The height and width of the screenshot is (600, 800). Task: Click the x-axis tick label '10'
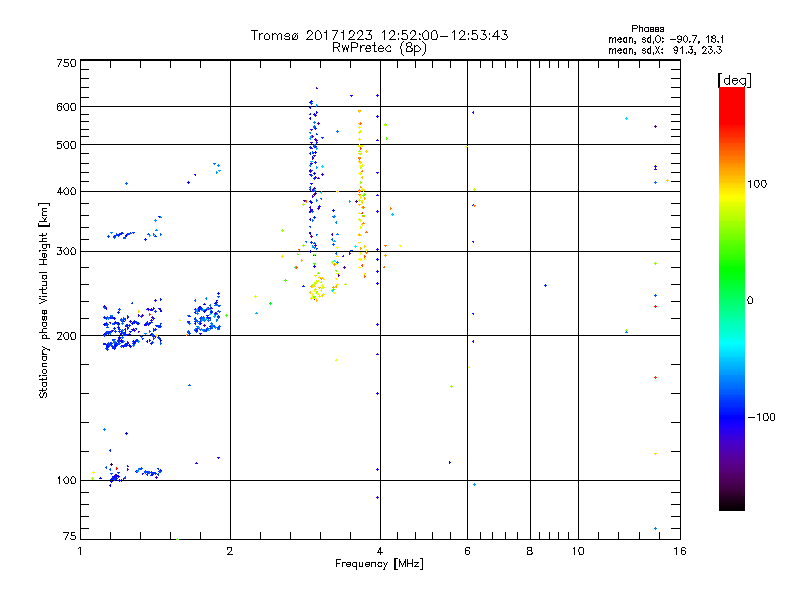point(578,551)
